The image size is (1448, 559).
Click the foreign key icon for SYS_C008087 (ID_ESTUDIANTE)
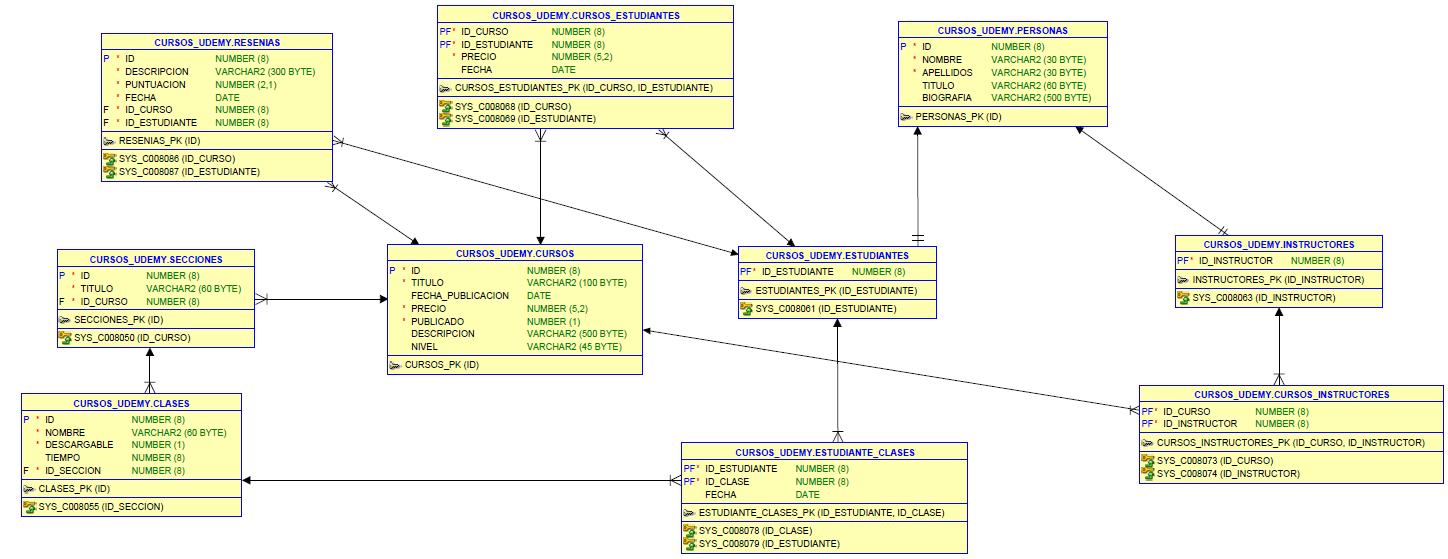coord(110,172)
